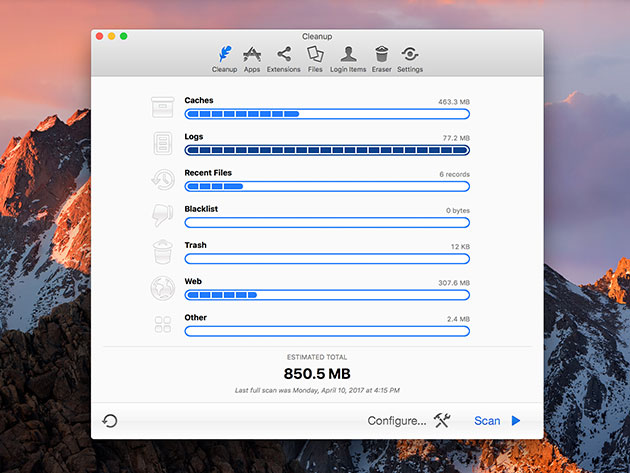Click the Other category label

tap(196, 317)
